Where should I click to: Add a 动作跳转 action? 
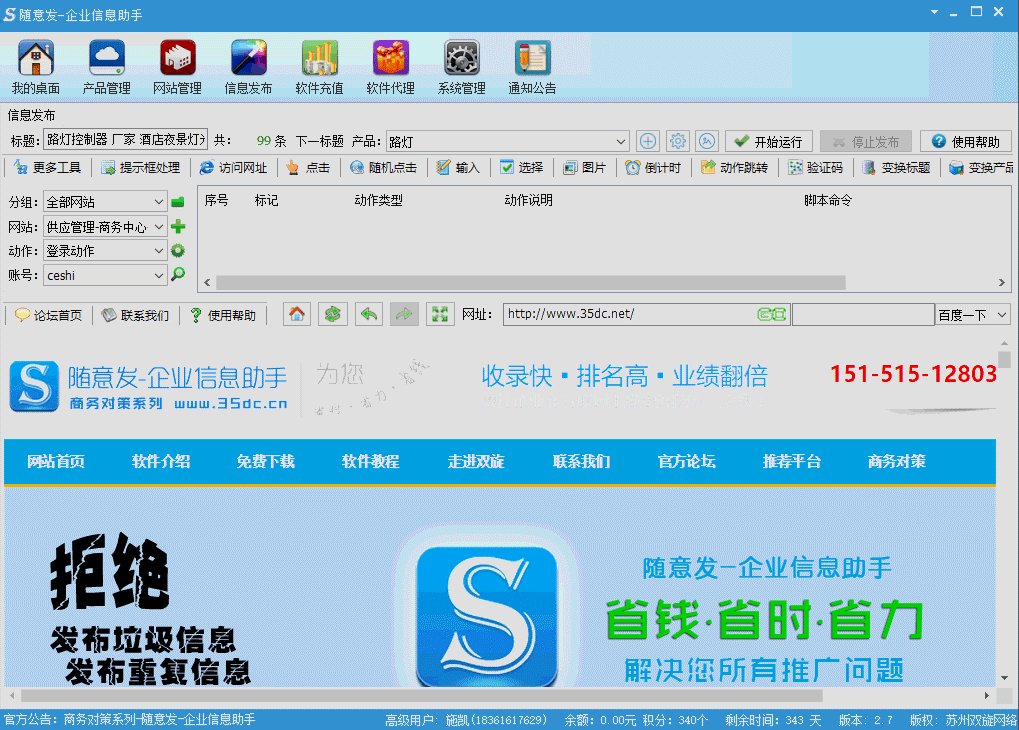click(x=734, y=168)
